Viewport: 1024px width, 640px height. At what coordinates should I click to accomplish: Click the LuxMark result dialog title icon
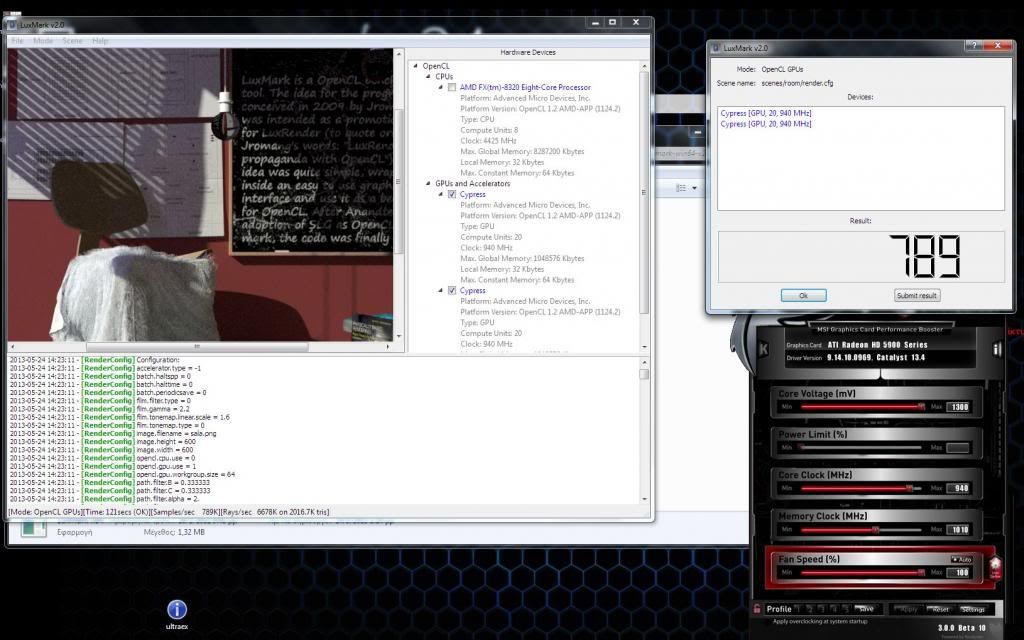point(716,48)
